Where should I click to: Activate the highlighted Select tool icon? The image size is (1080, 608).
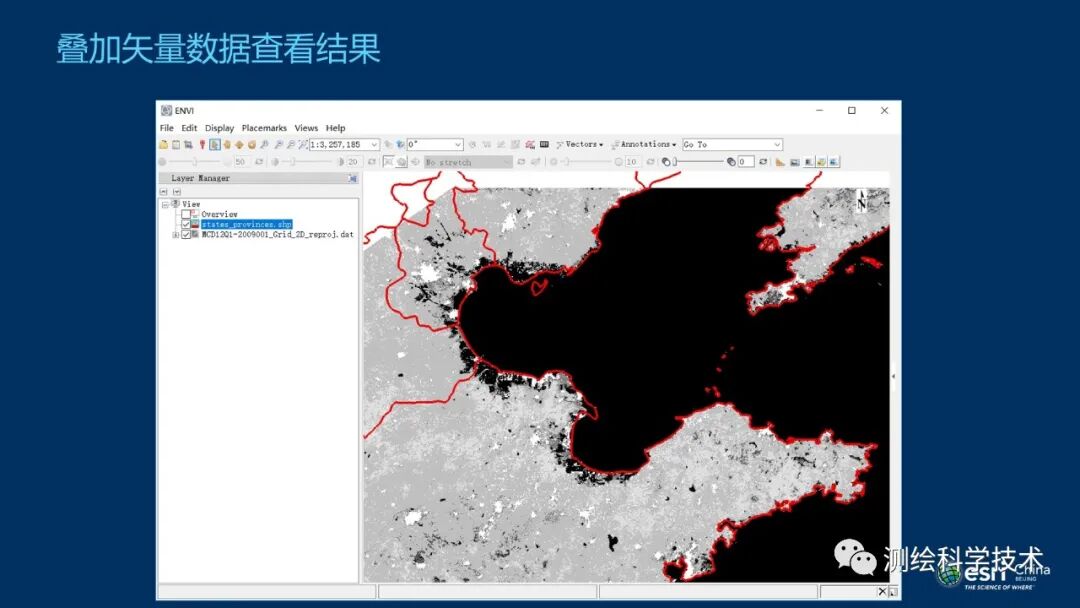pyautogui.click(x=215, y=145)
